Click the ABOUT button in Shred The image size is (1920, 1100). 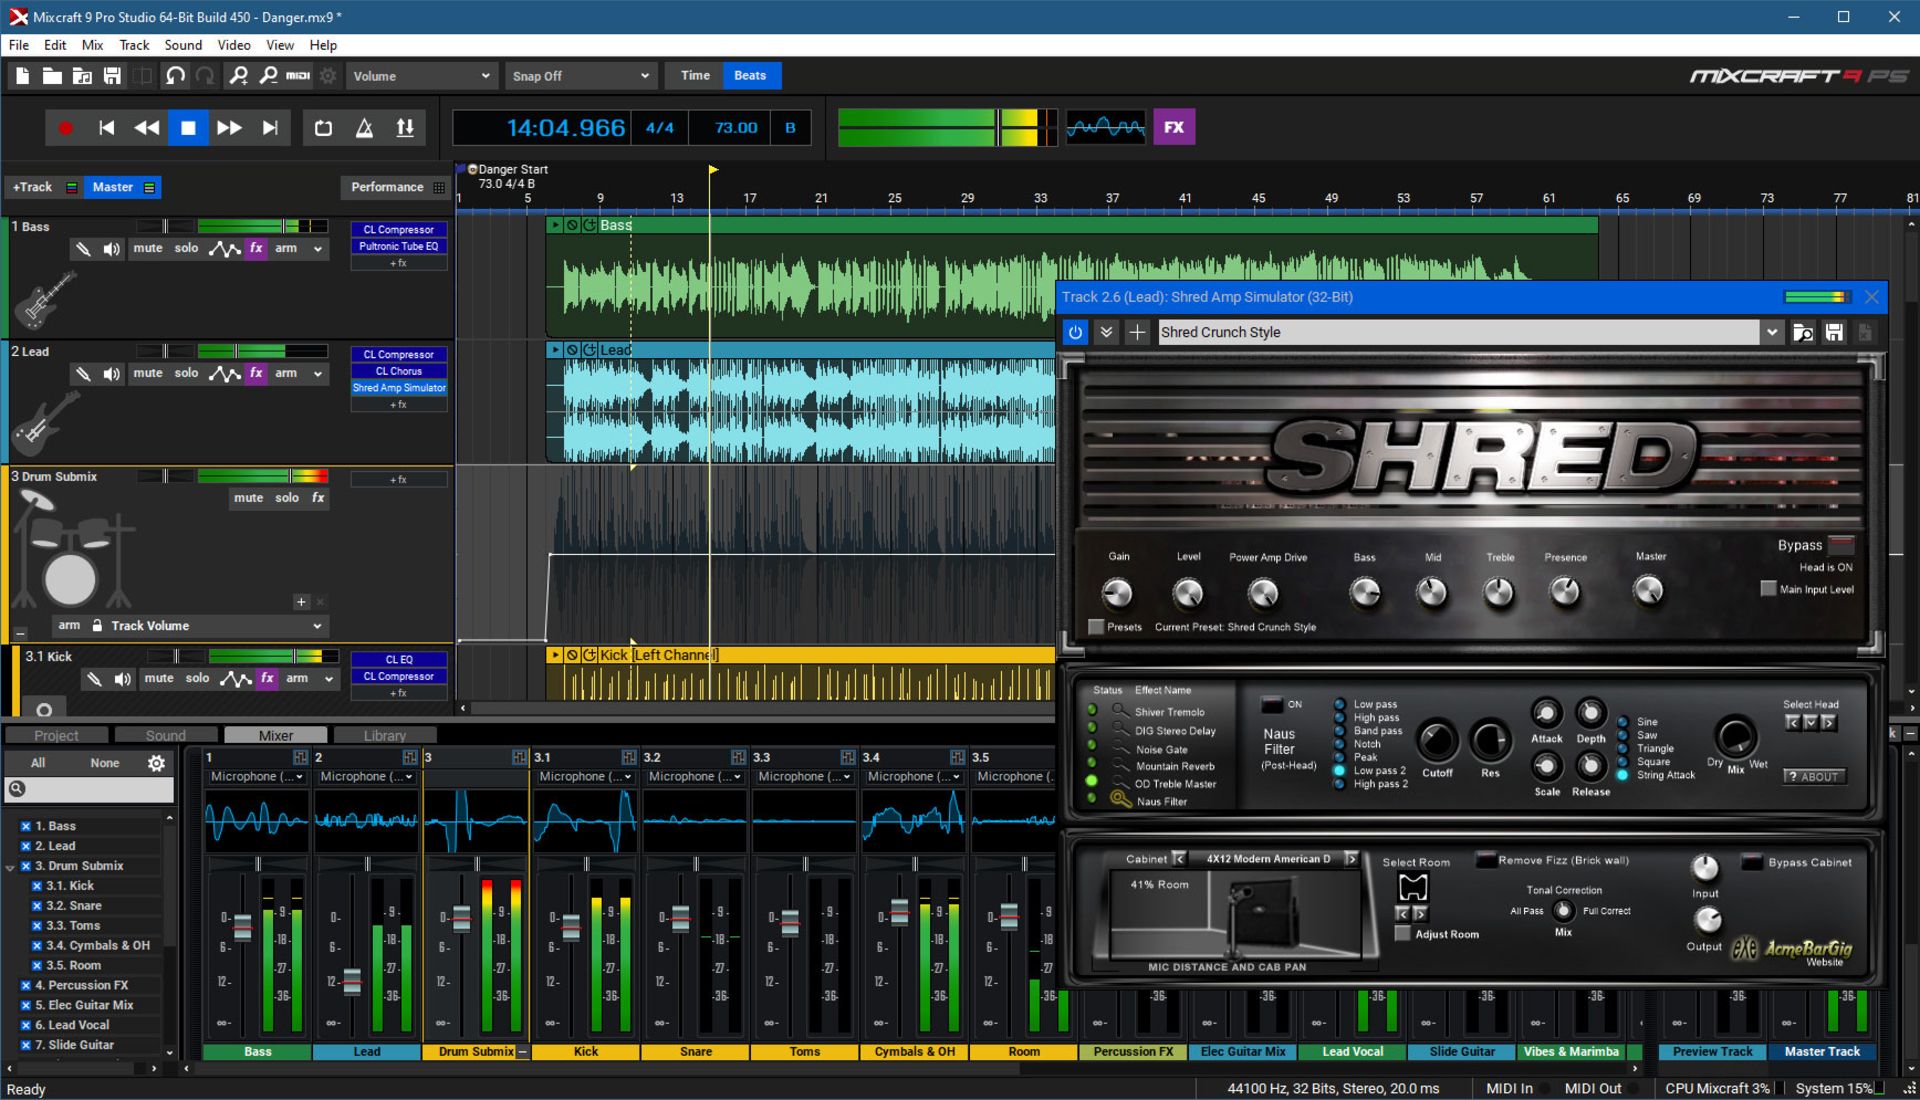coord(1814,777)
